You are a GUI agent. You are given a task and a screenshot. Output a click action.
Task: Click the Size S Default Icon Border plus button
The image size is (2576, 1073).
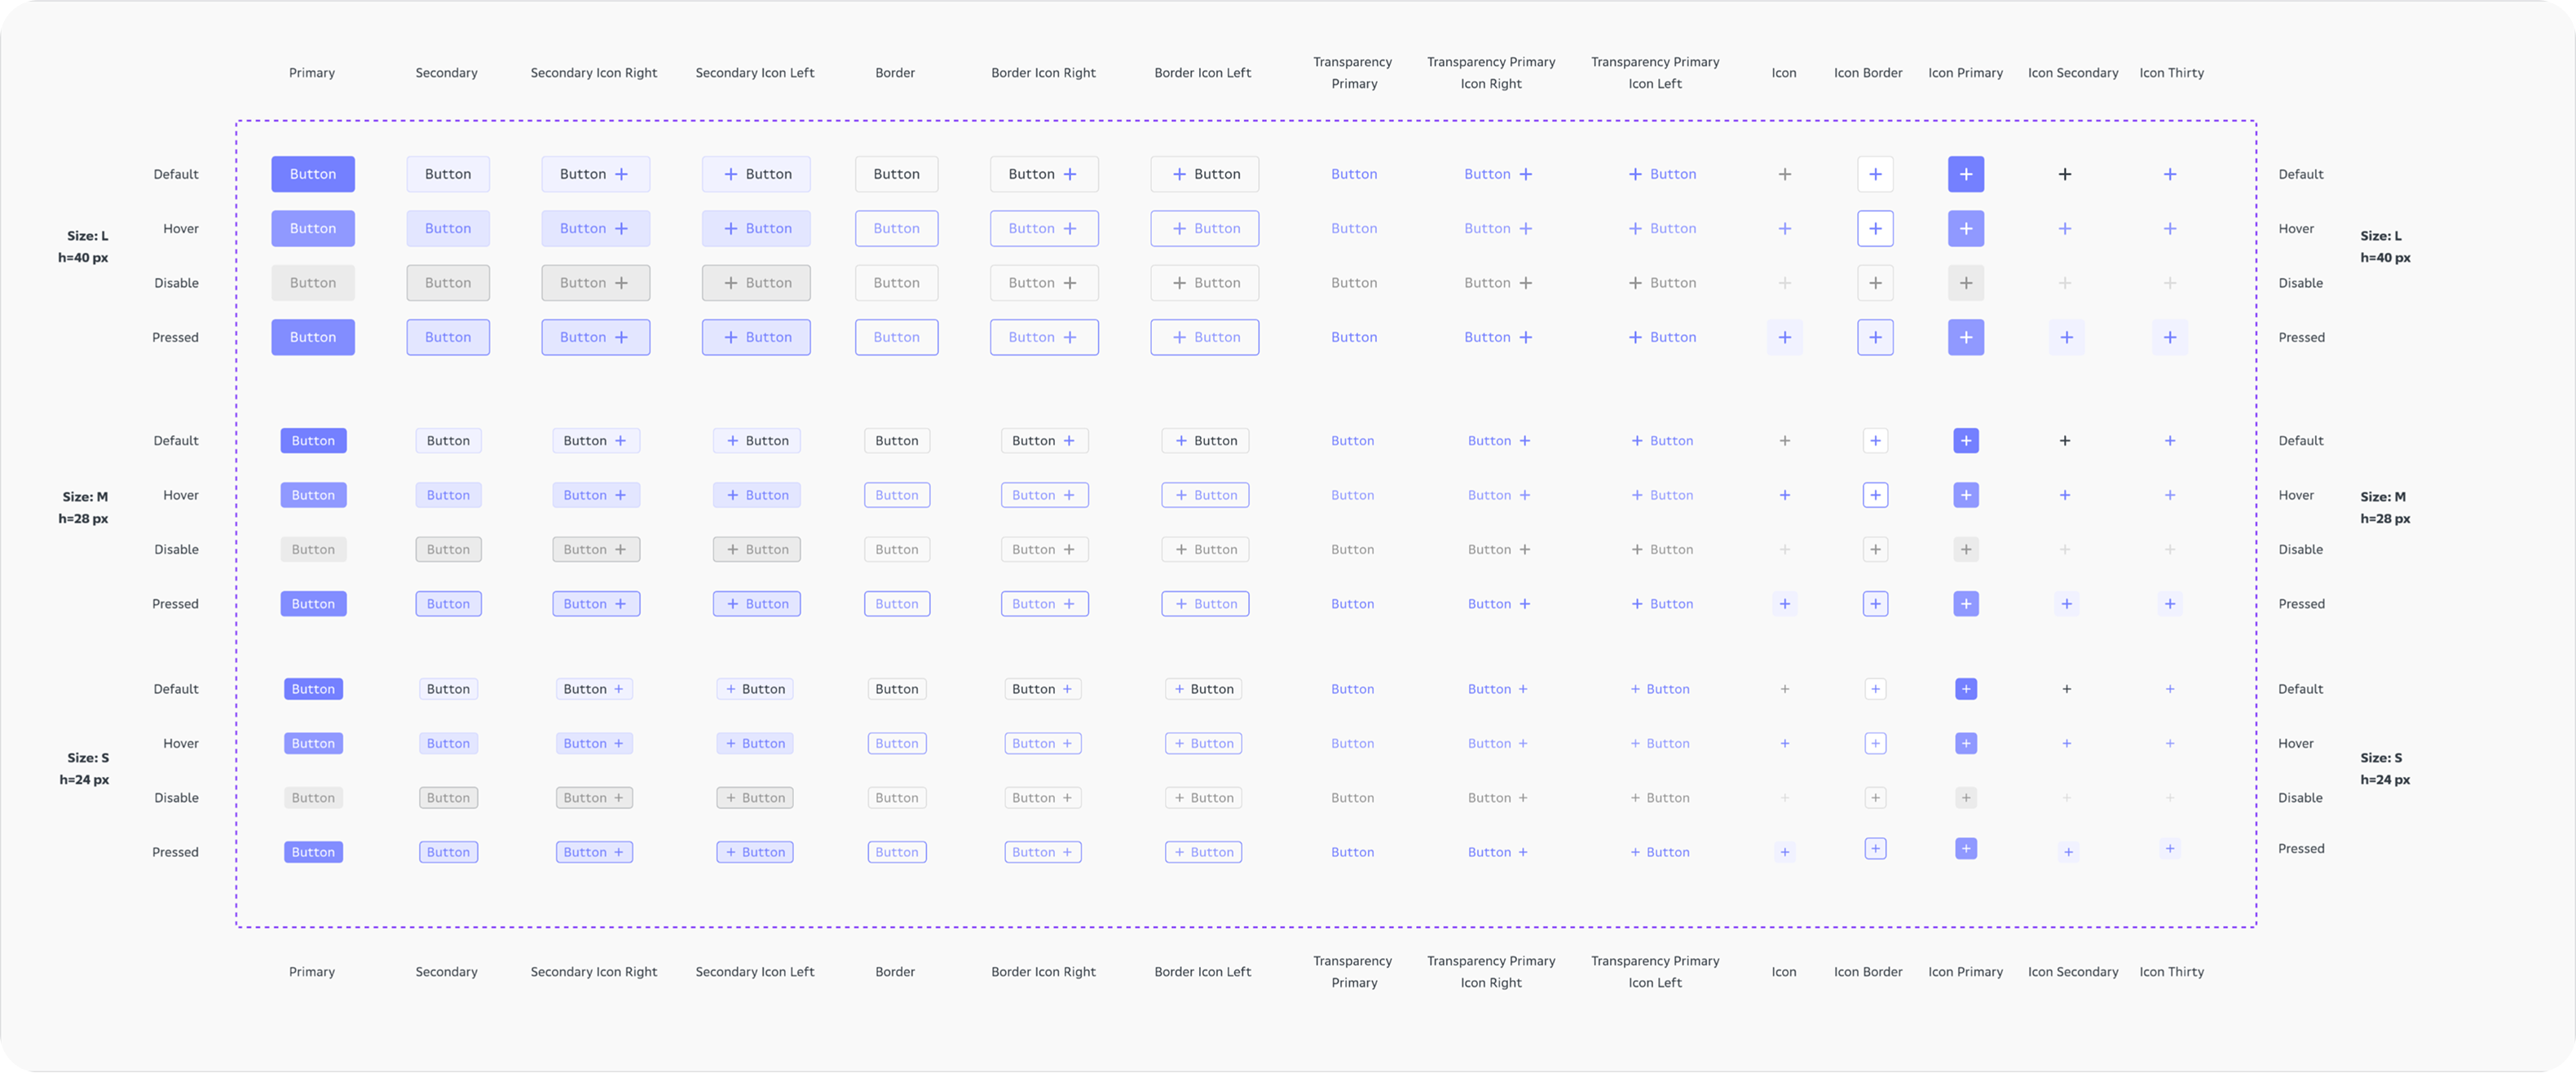pyautogui.click(x=1875, y=689)
